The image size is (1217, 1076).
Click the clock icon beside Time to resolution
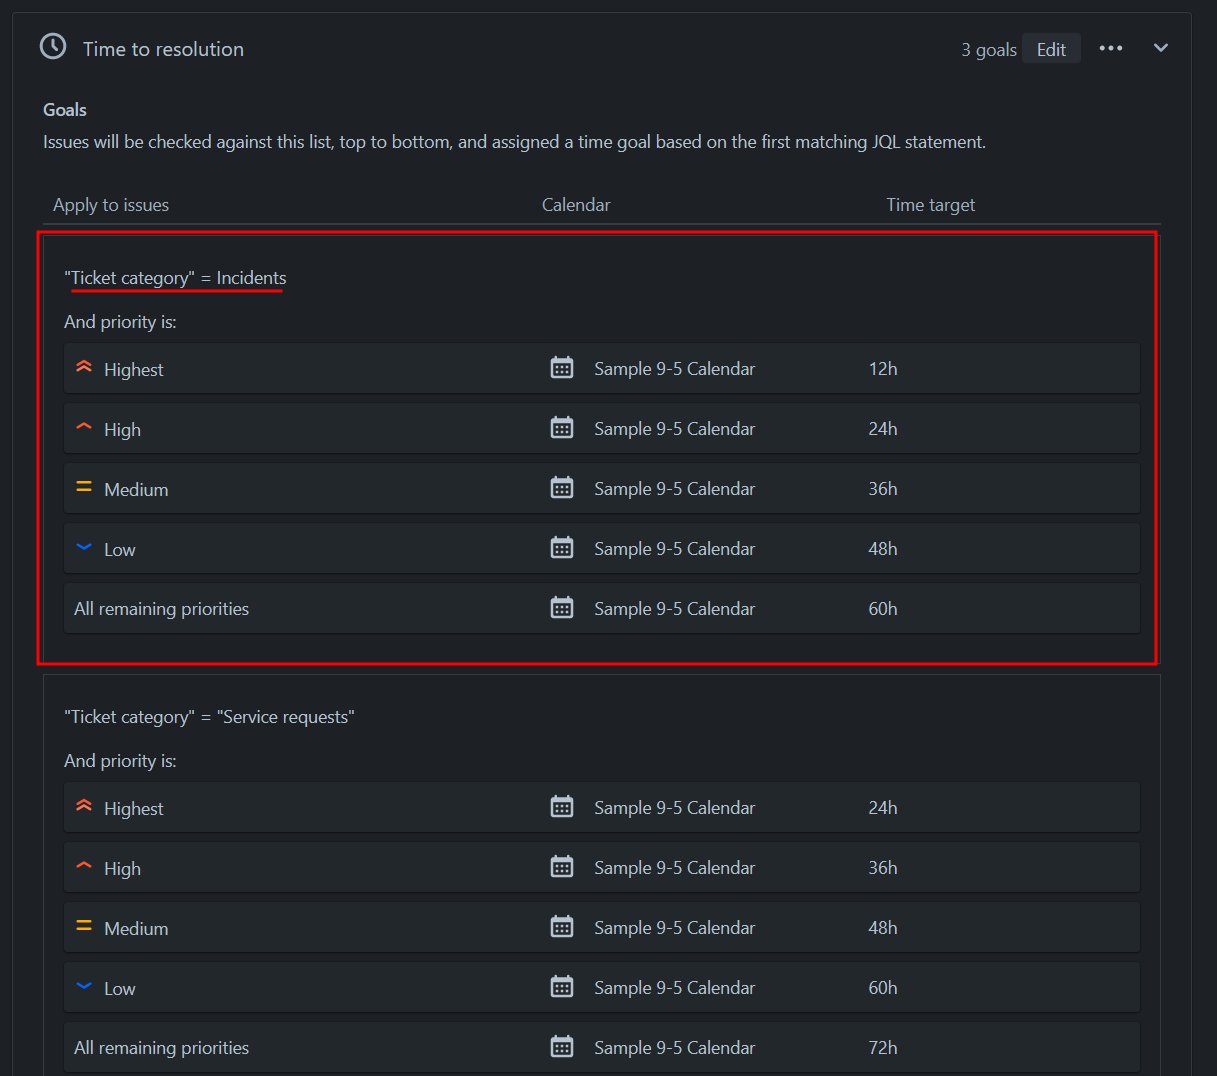(53, 47)
